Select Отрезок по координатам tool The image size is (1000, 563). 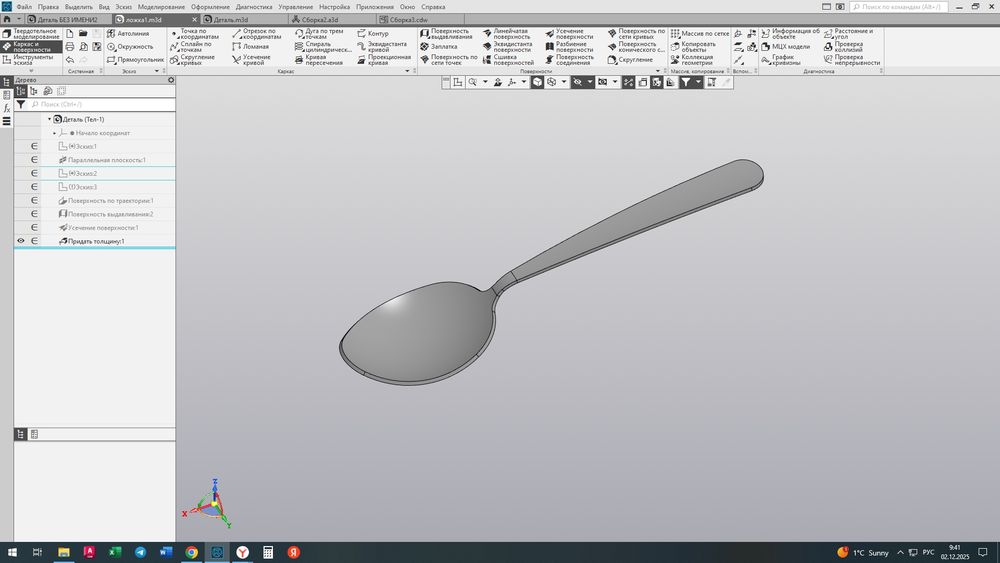click(256, 33)
